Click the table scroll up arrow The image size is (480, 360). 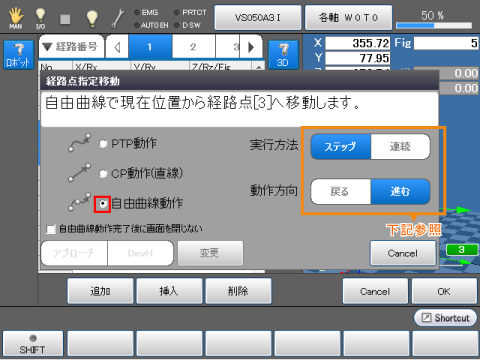pos(259,67)
